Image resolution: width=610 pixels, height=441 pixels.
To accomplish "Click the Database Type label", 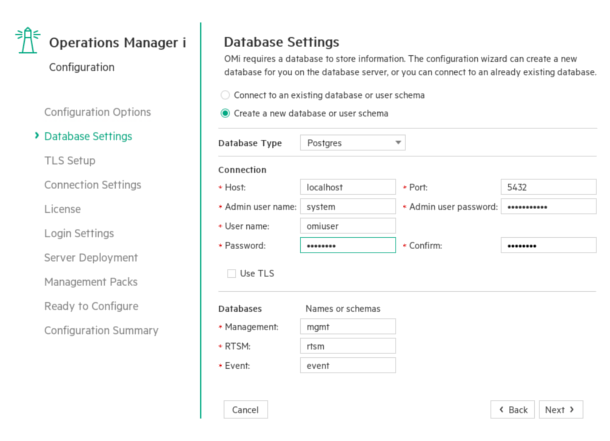I will pyautogui.click(x=250, y=143).
